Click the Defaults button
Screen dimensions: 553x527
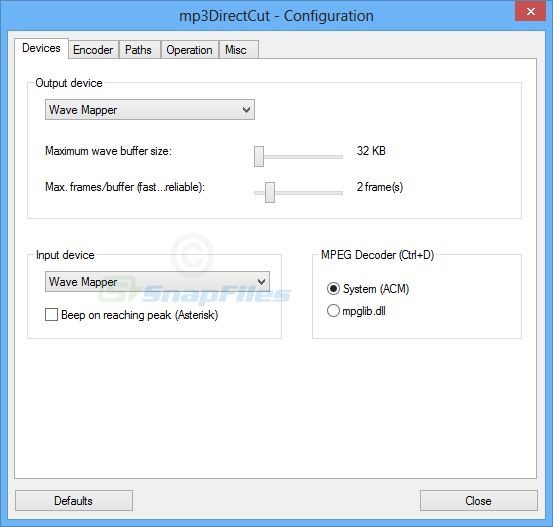point(74,500)
